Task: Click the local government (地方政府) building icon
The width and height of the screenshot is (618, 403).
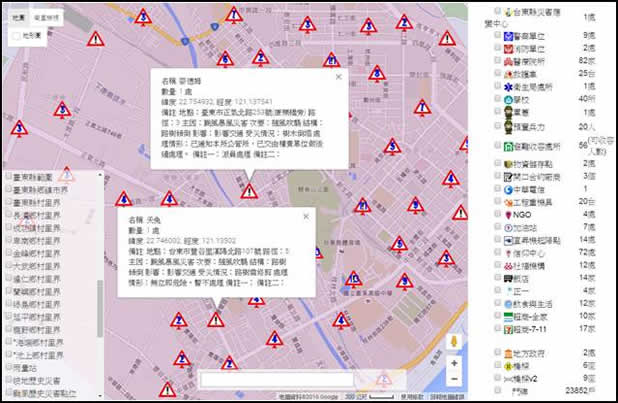Action: (x=508, y=353)
